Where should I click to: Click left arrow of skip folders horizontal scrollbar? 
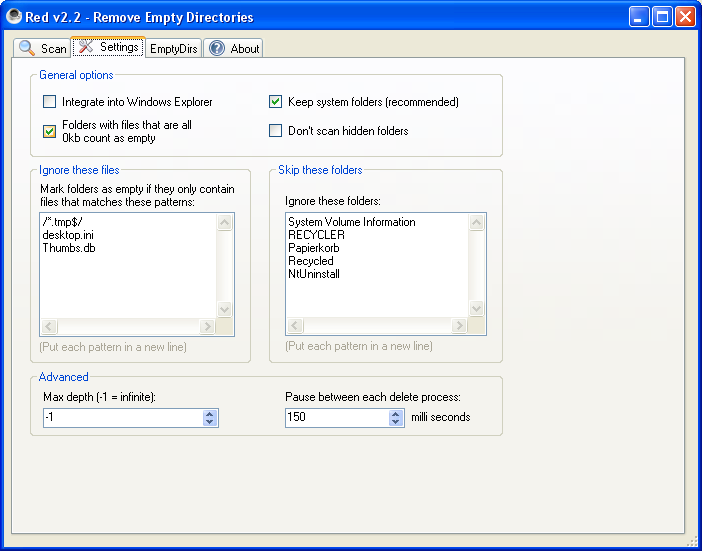pos(295,325)
